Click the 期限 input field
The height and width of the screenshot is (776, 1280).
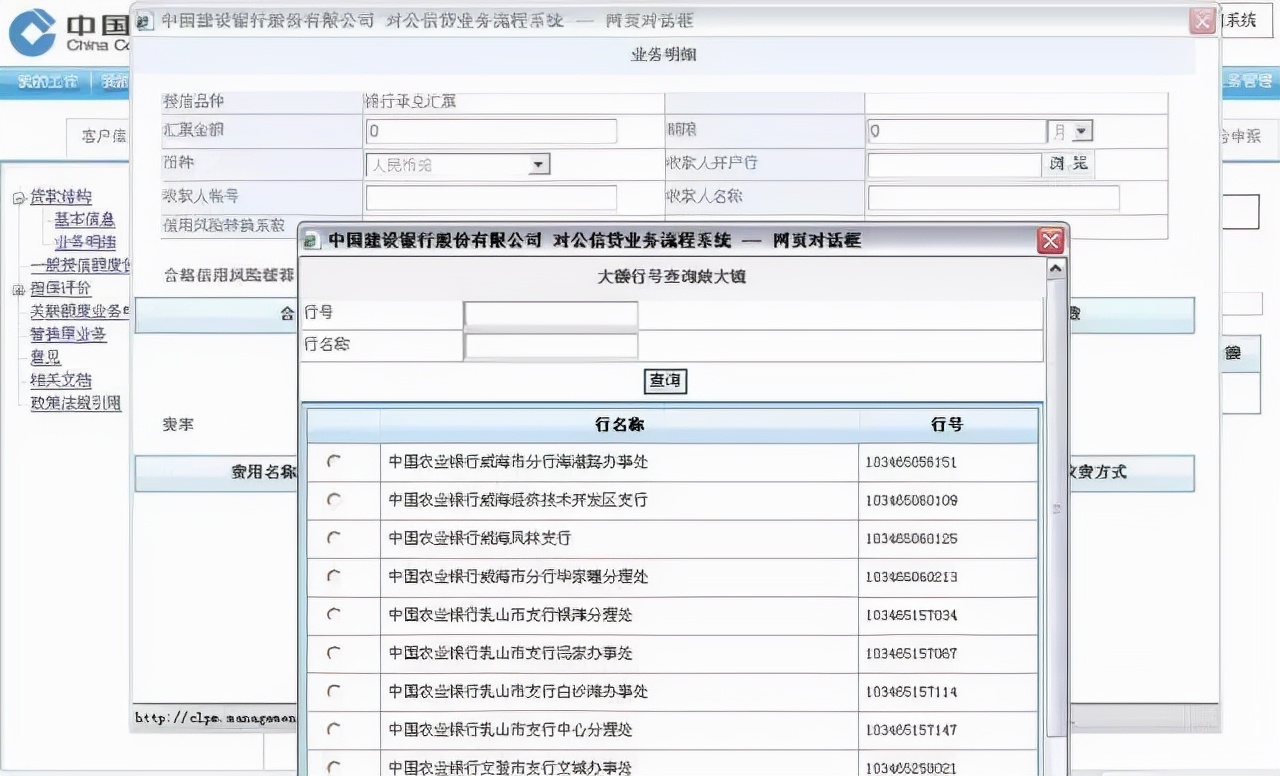957,131
